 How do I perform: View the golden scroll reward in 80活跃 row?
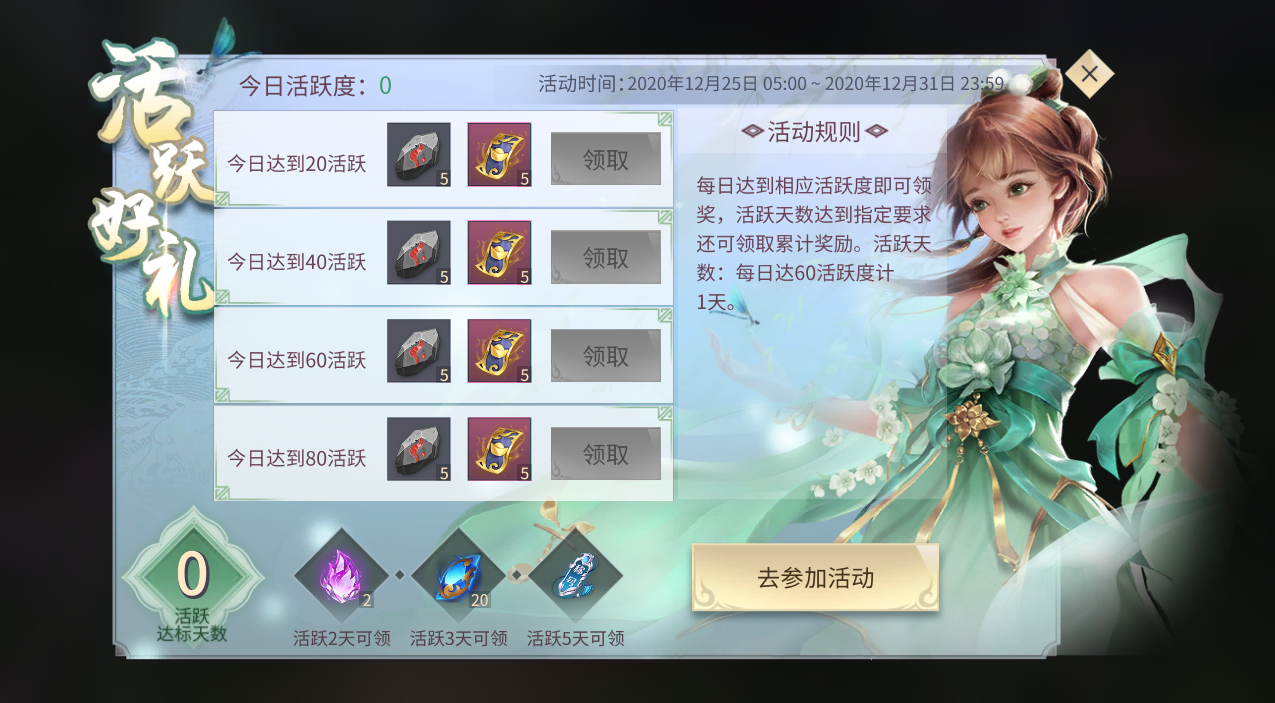(499, 449)
